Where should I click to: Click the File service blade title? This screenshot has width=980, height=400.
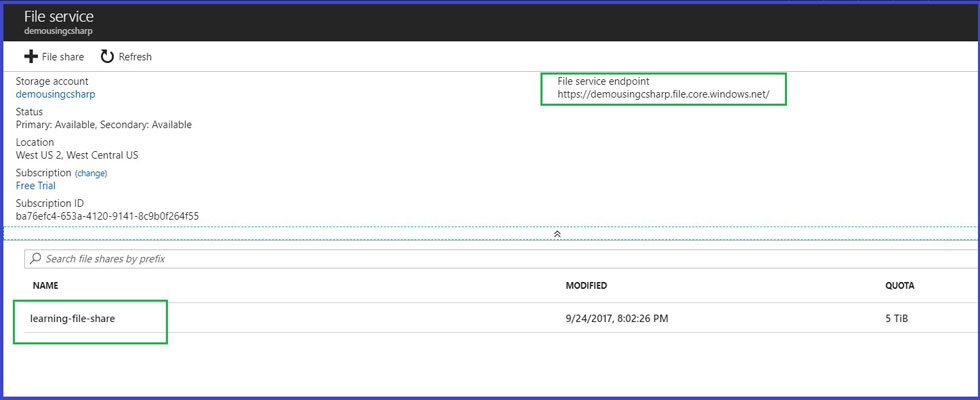tap(59, 17)
